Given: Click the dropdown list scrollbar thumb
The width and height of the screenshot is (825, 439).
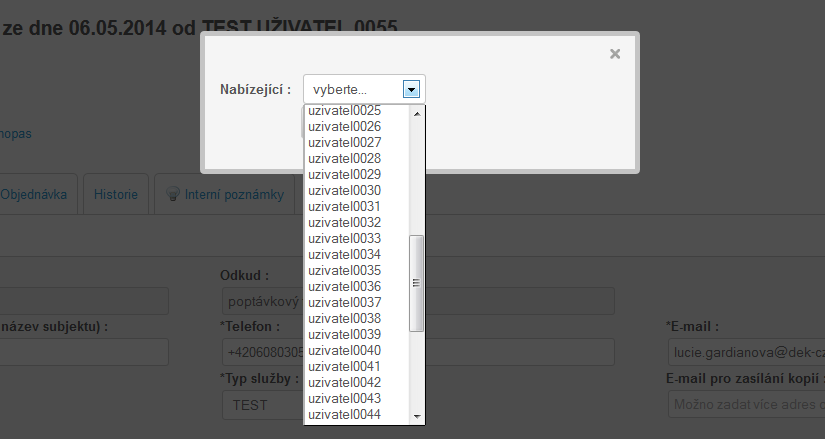Looking at the screenshot, I should (416, 283).
